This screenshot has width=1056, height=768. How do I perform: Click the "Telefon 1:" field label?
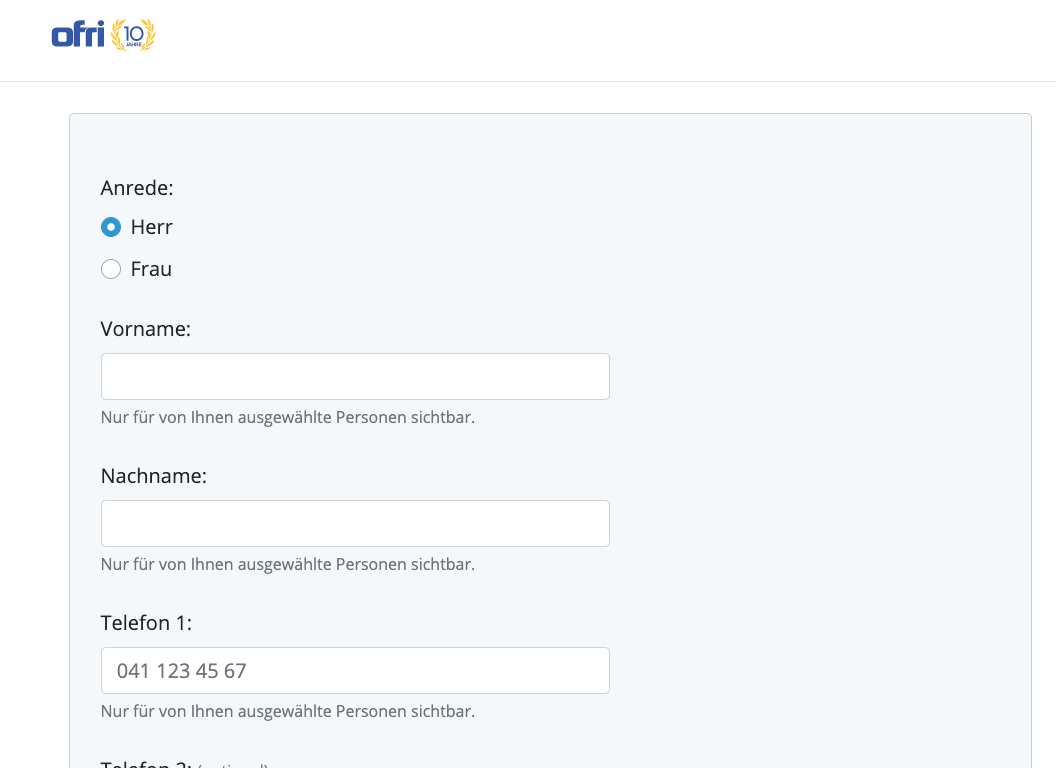pyautogui.click(x=146, y=623)
